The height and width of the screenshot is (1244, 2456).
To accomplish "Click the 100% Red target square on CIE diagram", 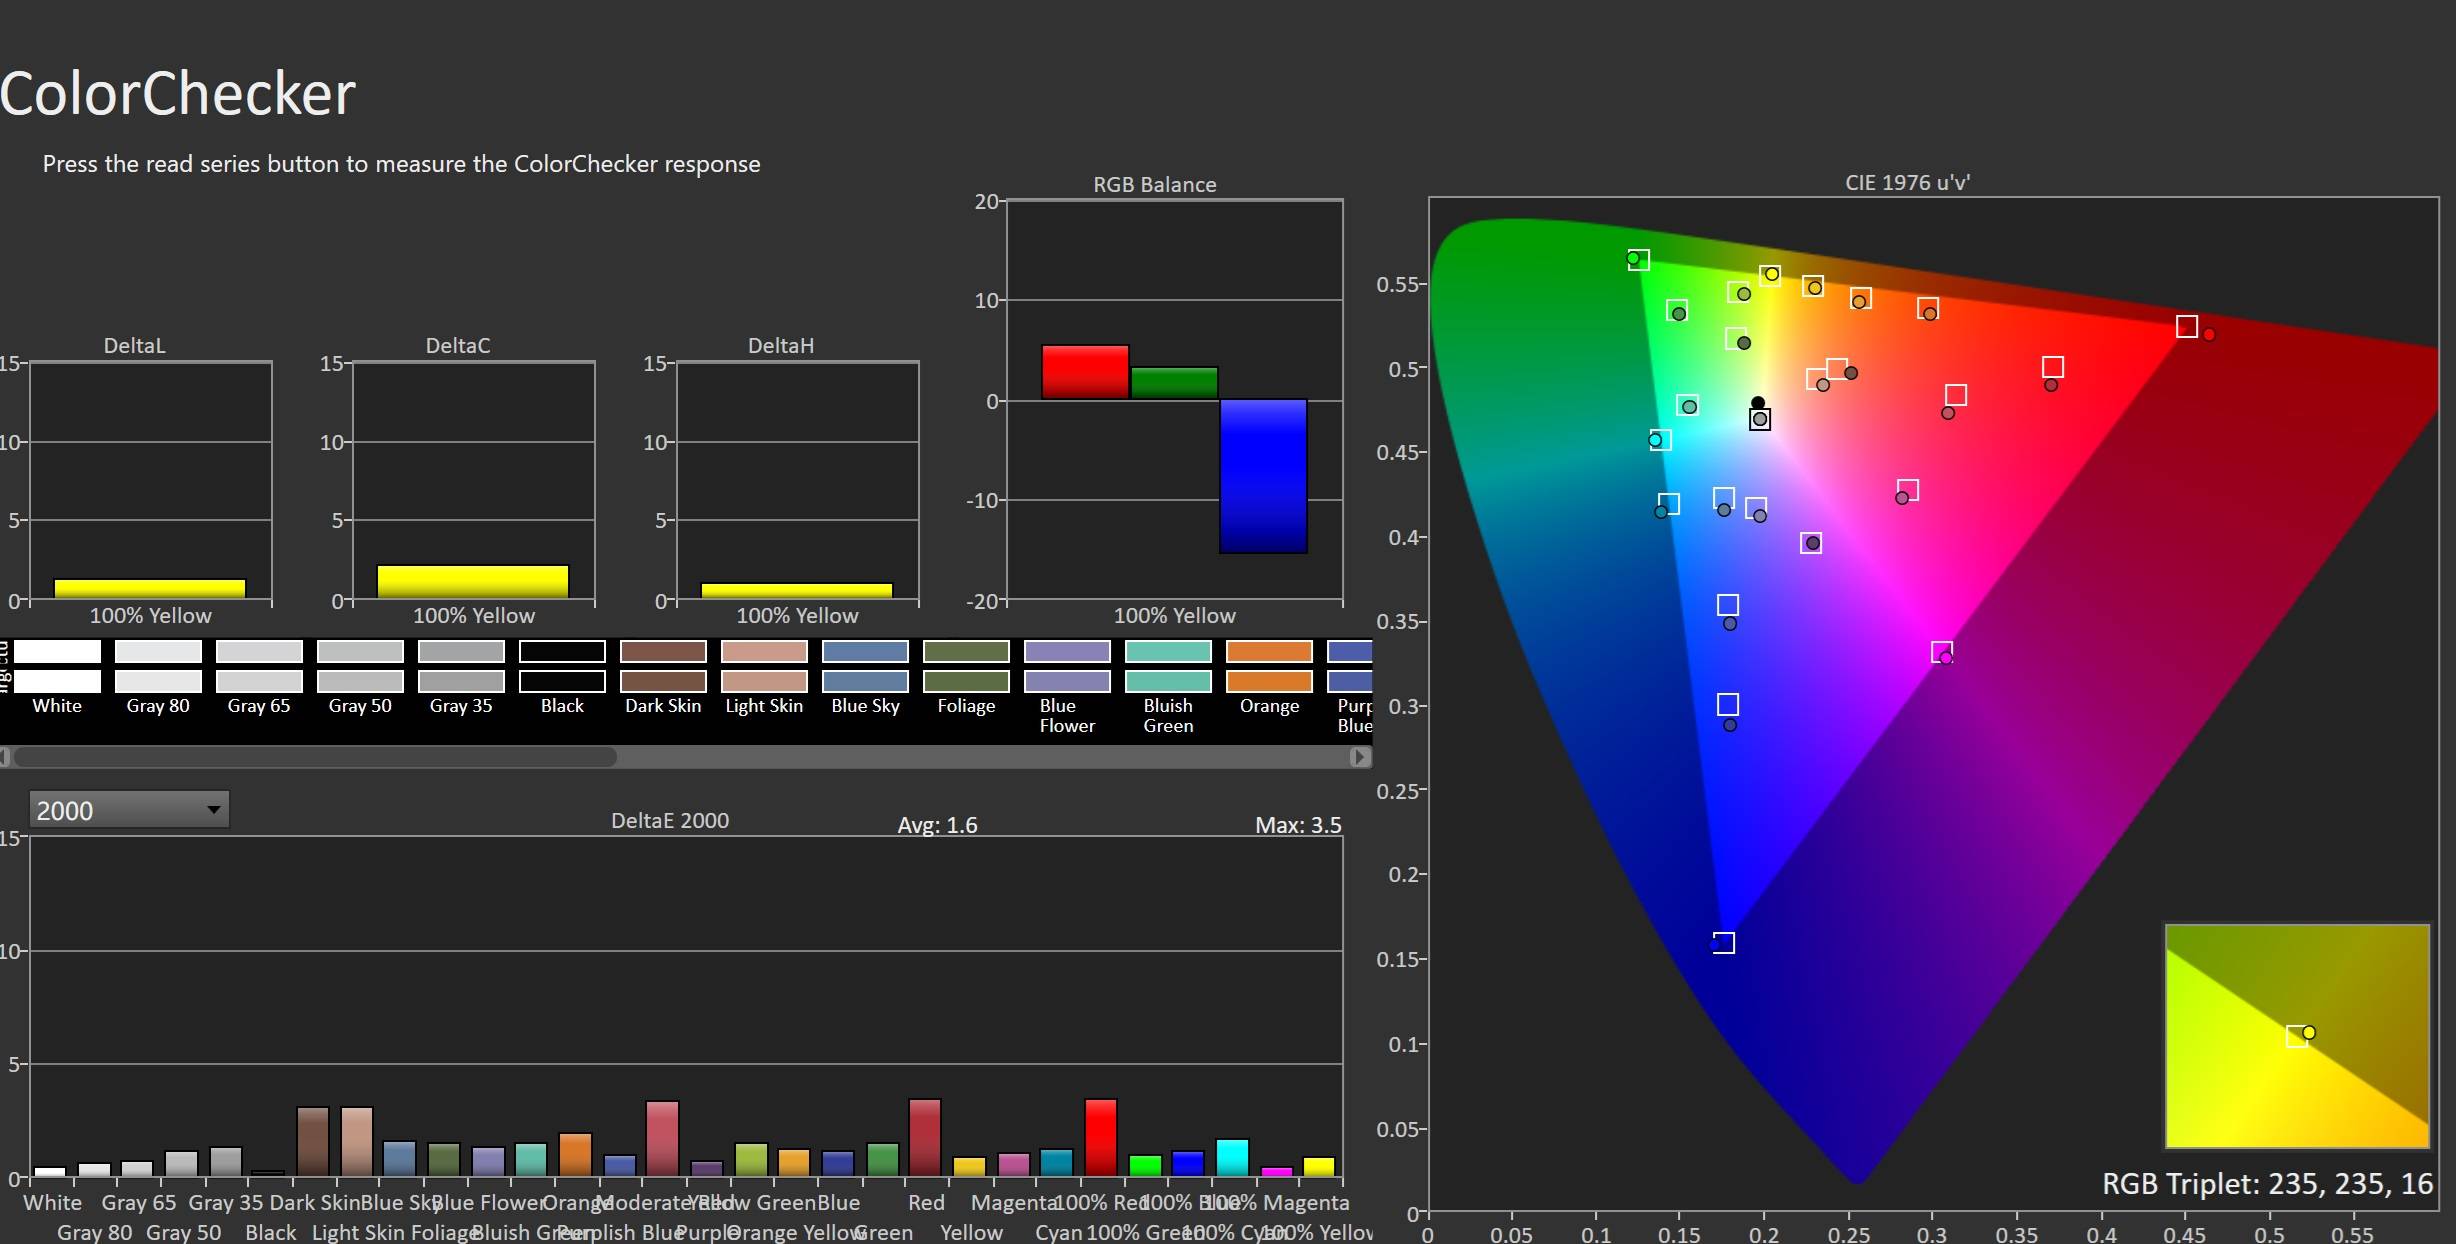I will 2187,327.
